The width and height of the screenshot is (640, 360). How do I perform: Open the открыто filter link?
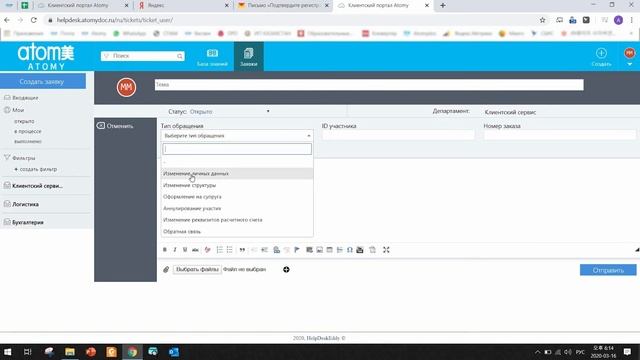pyautogui.click(x=24, y=121)
